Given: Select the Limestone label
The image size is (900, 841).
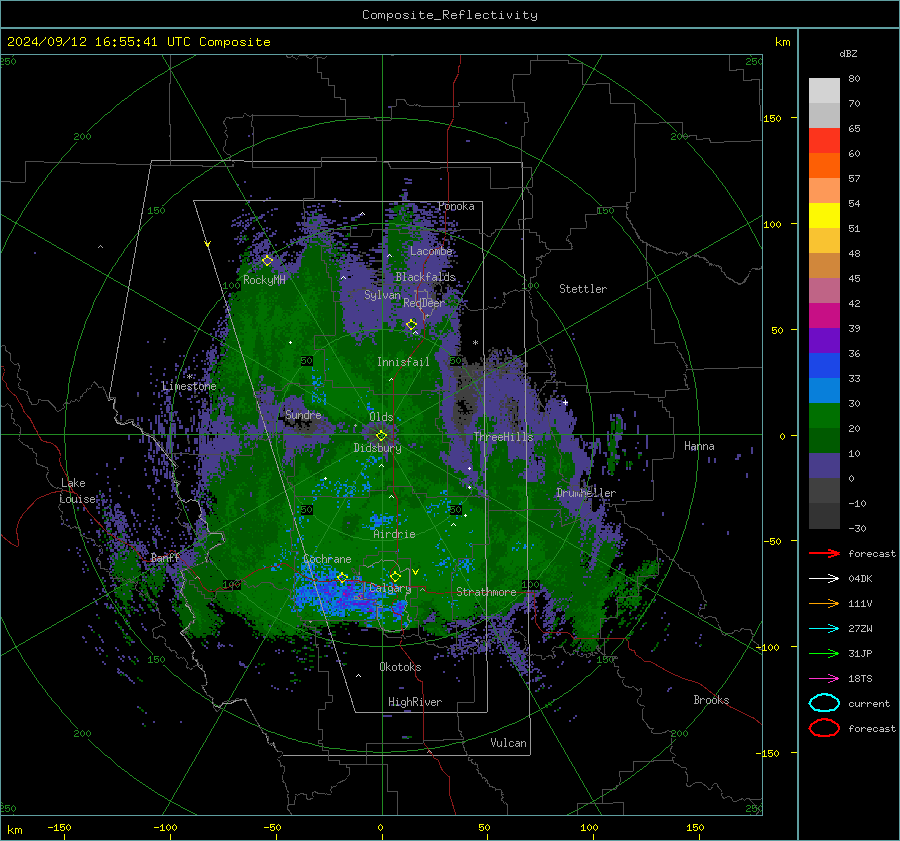Looking at the screenshot, I should point(189,386).
